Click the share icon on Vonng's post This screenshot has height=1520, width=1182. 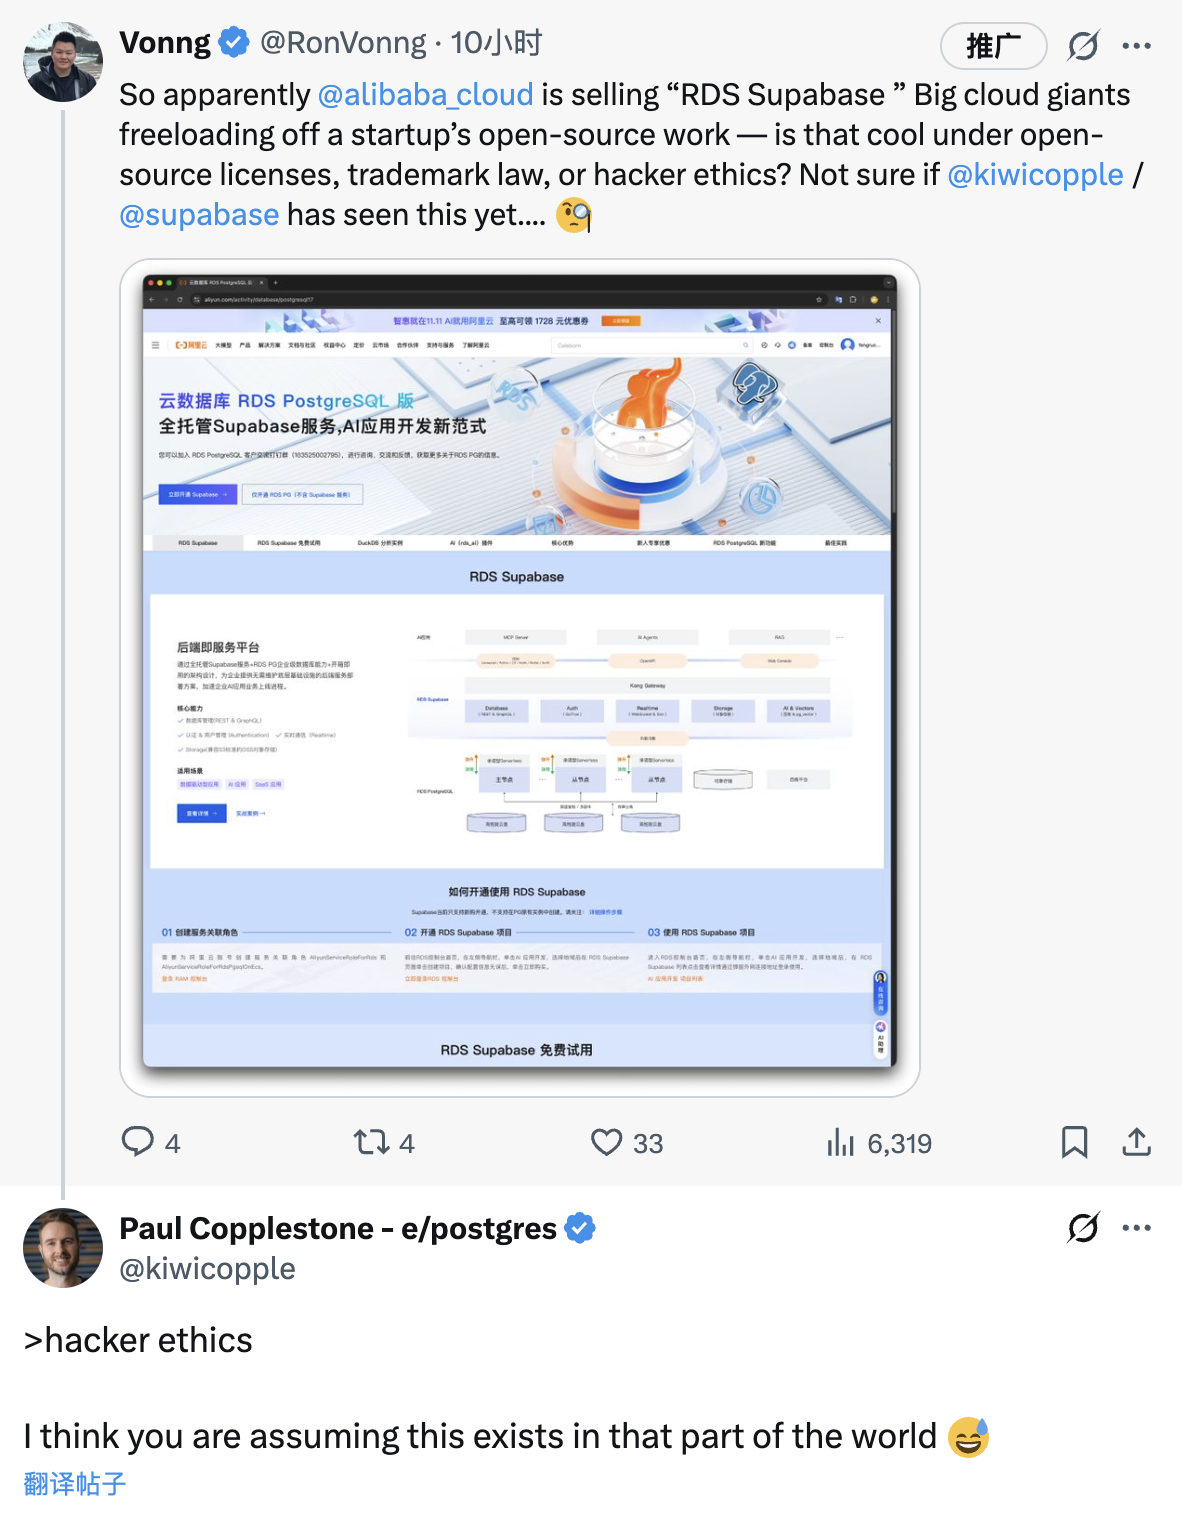1136,1142
